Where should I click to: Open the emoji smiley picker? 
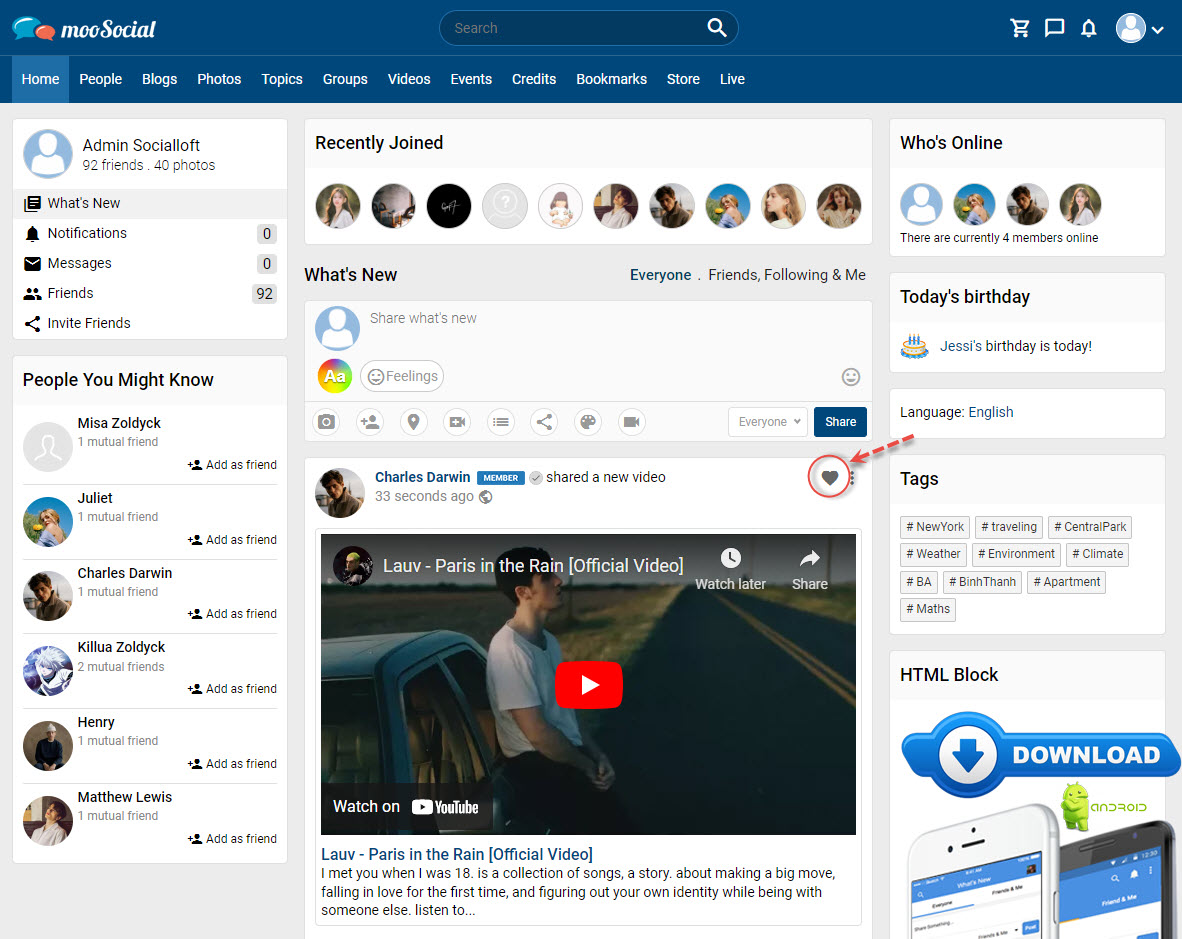(x=850, y=377)
